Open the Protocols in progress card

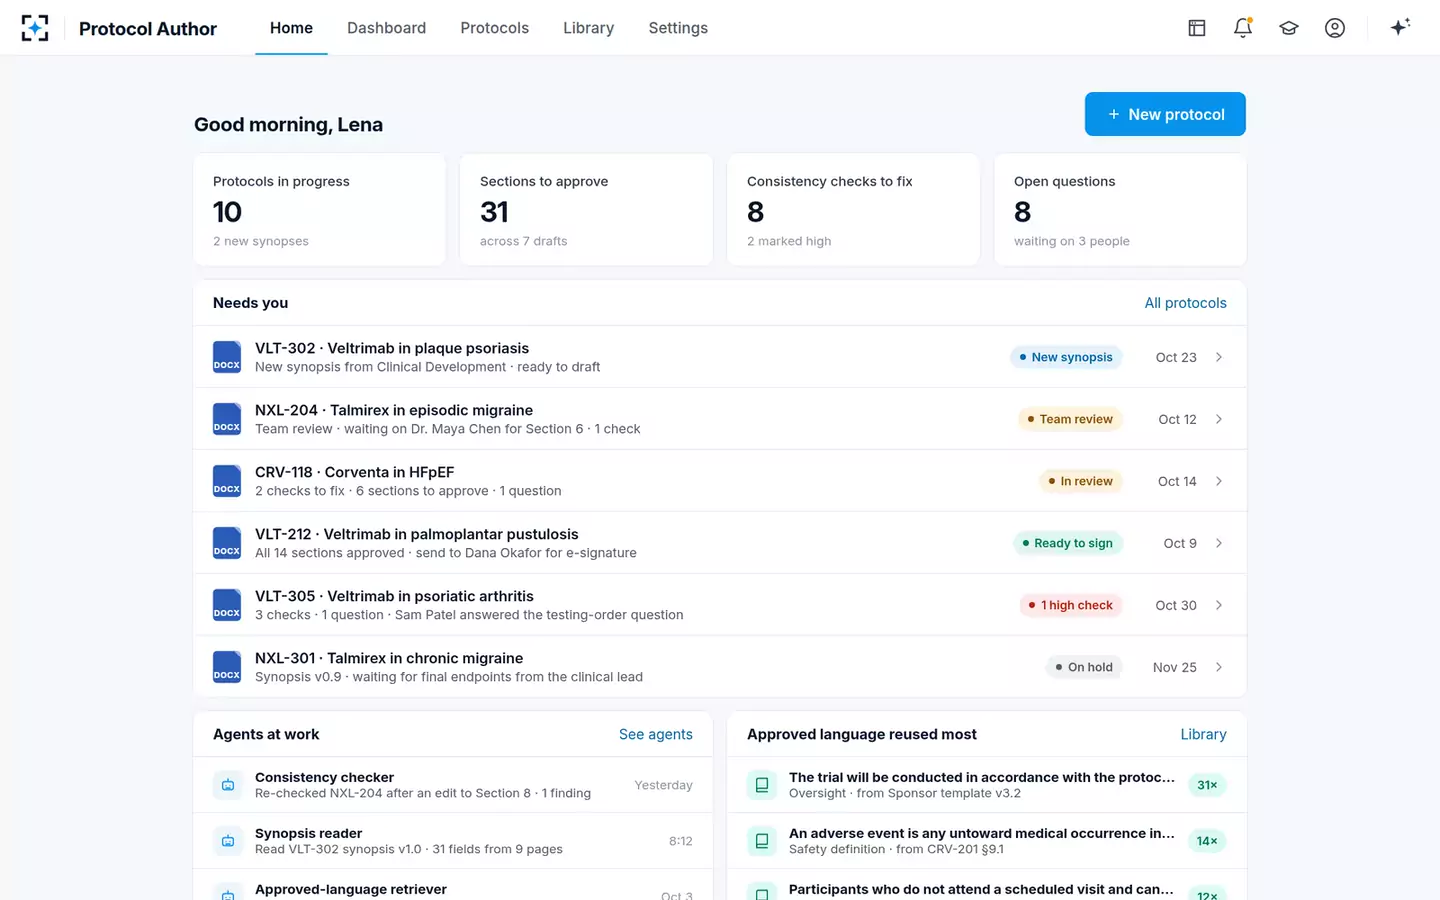pyautogui.click(x=319, y=210)
